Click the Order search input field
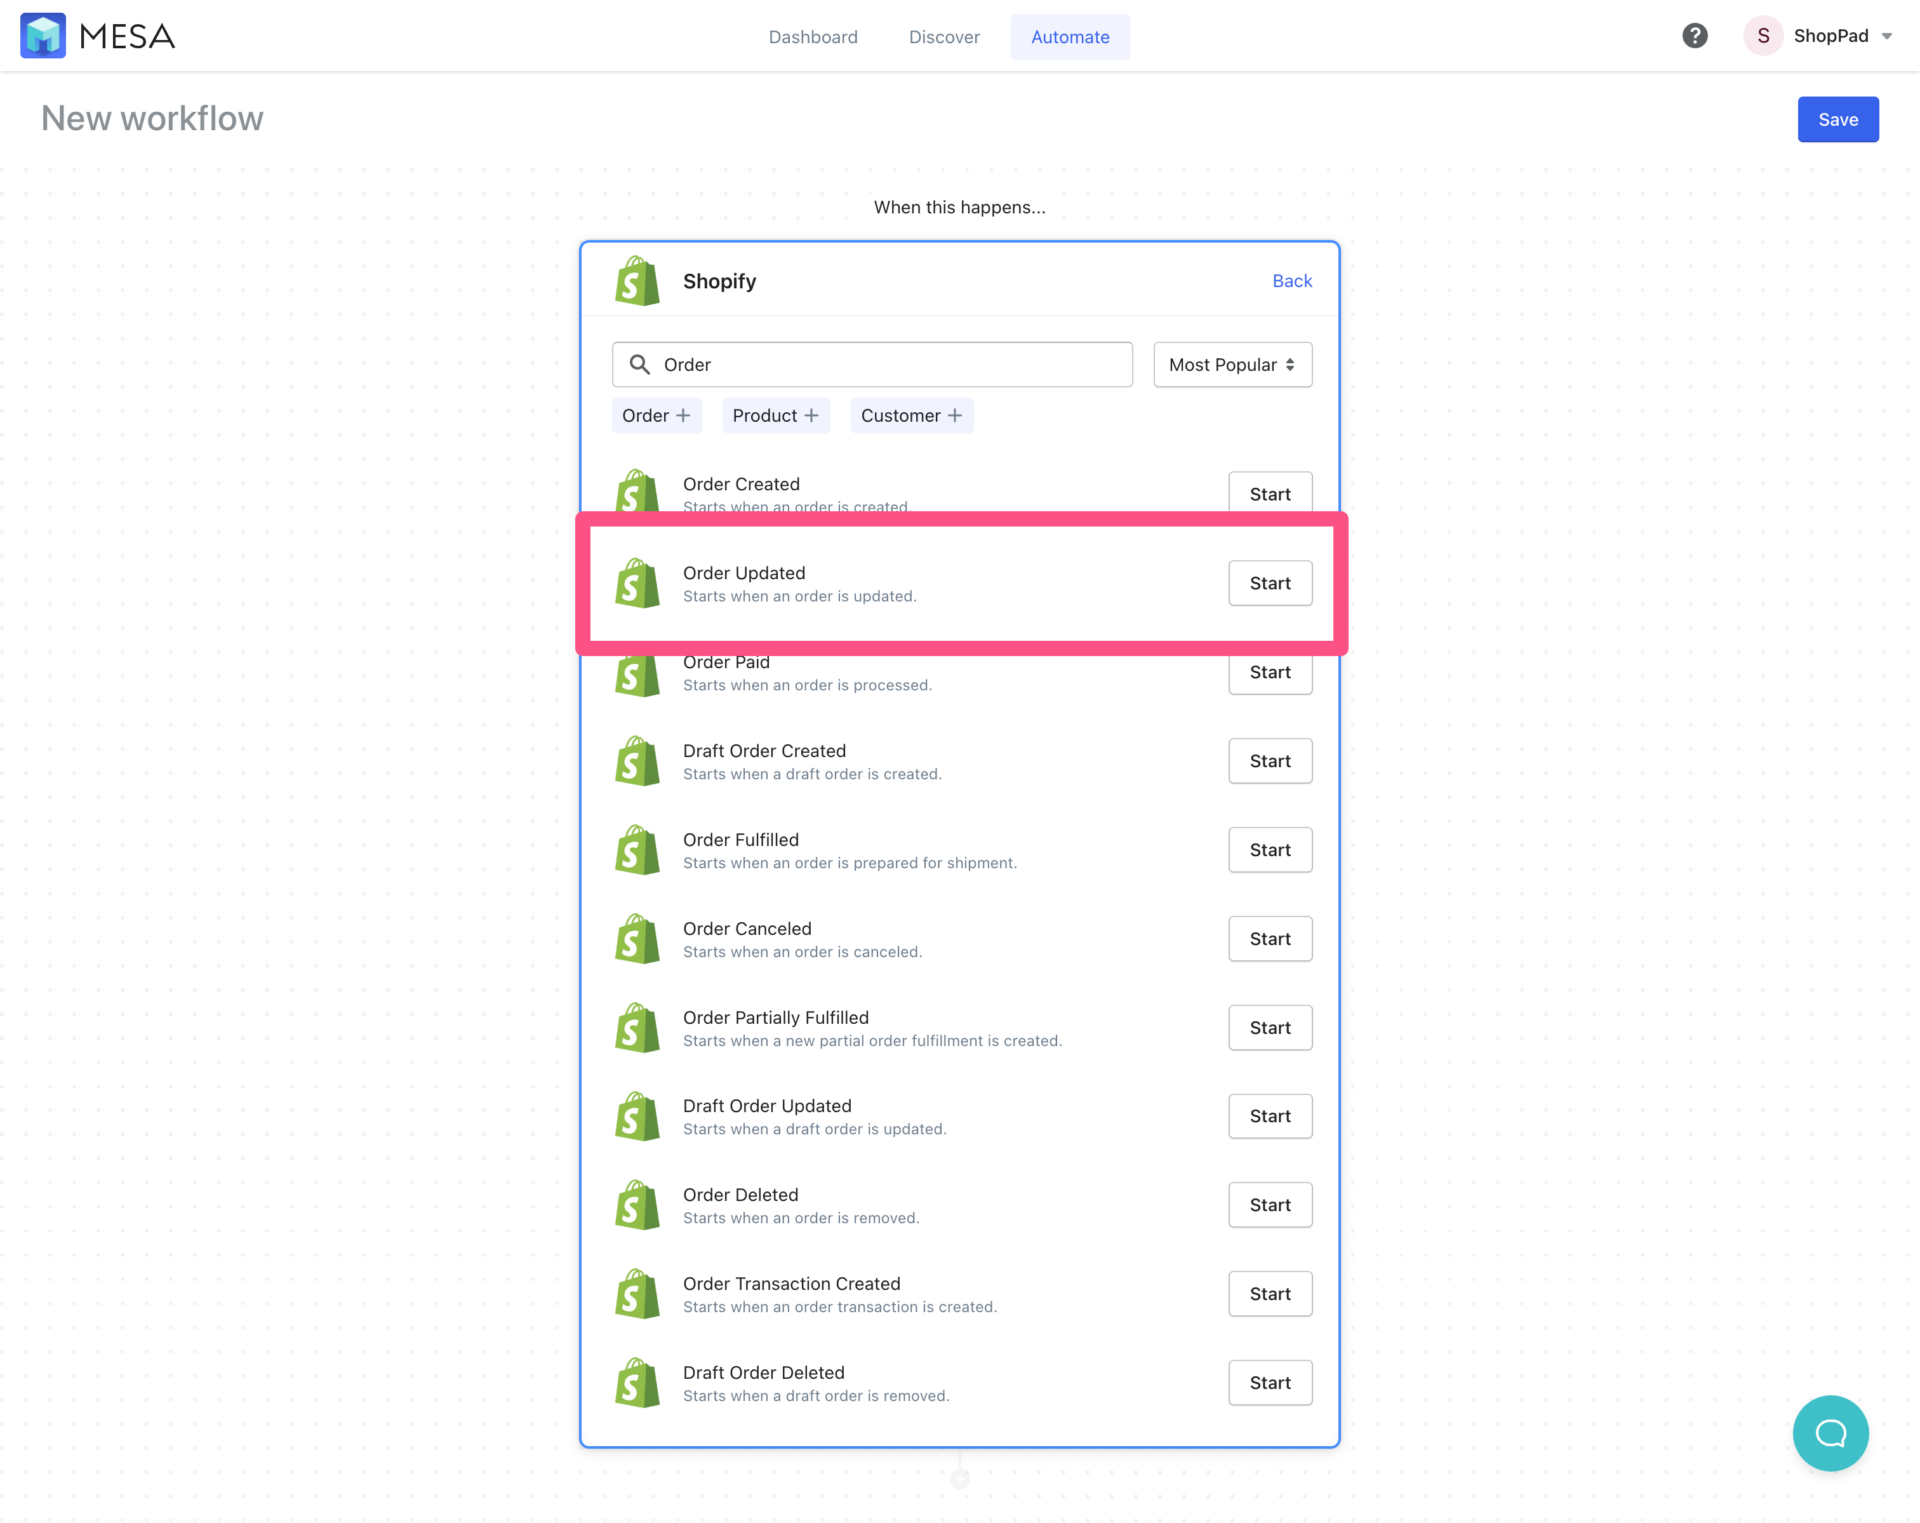Screen dimensions: 1920x1523 pos(872,364)
